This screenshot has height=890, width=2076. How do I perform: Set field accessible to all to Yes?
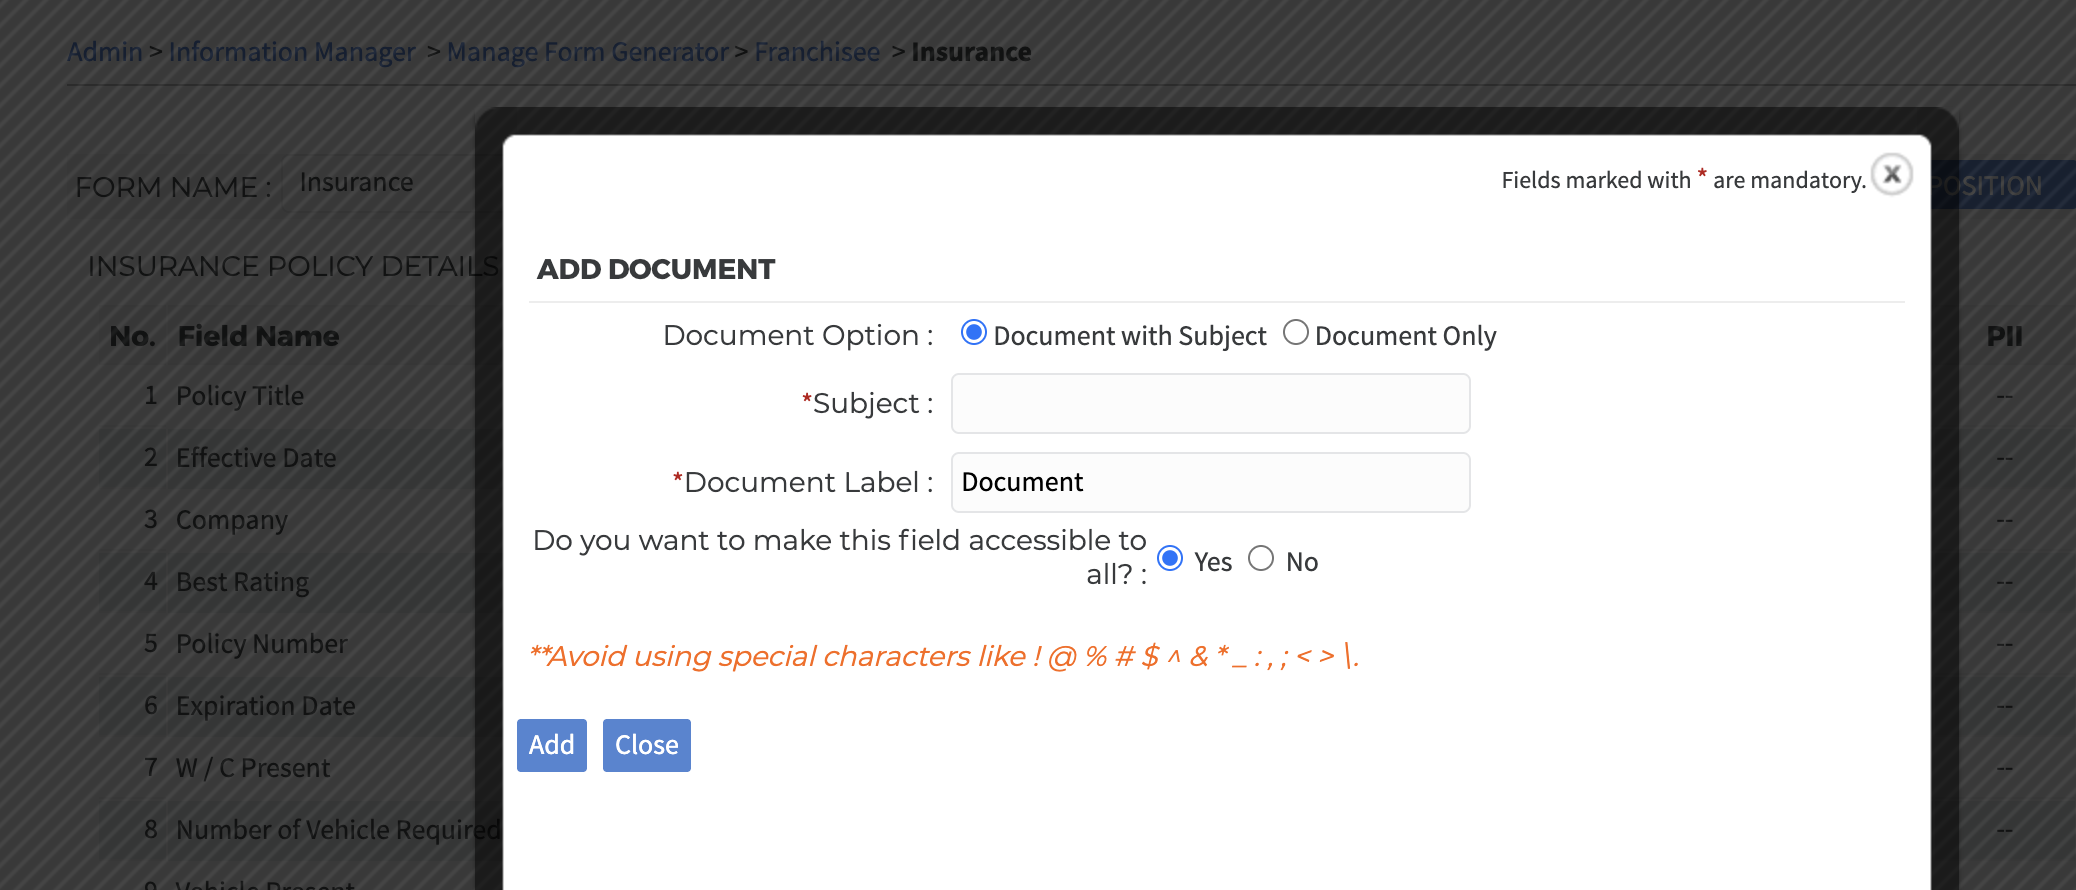click(x=1170, y=558)
